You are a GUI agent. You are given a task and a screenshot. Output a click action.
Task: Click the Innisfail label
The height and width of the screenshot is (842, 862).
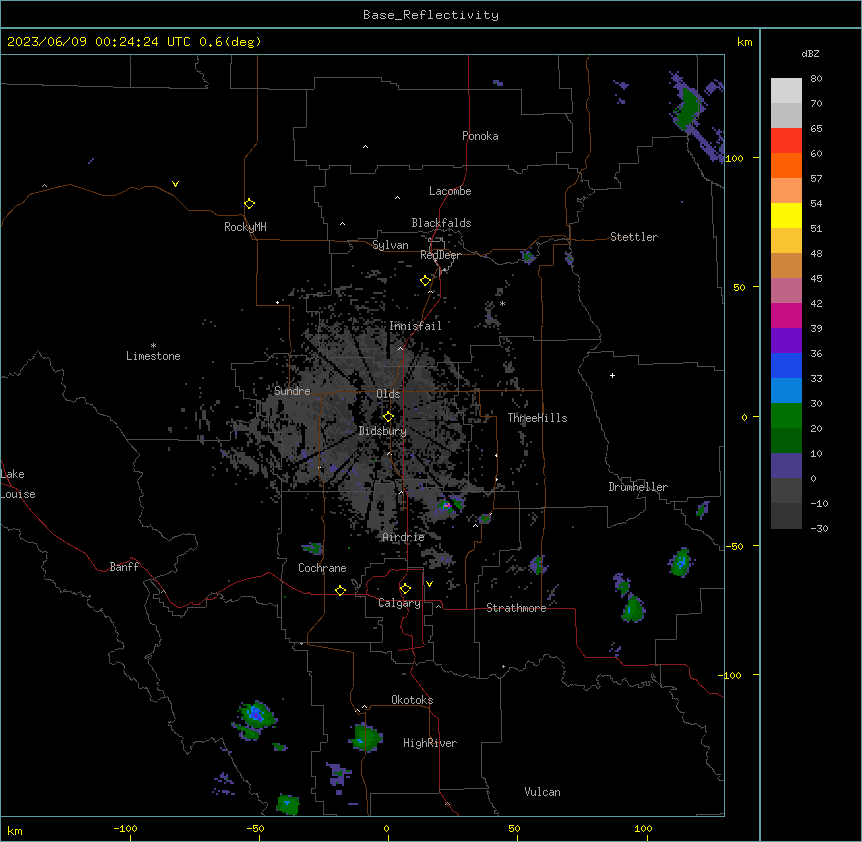pyautogui.click(x=415, y=326)
